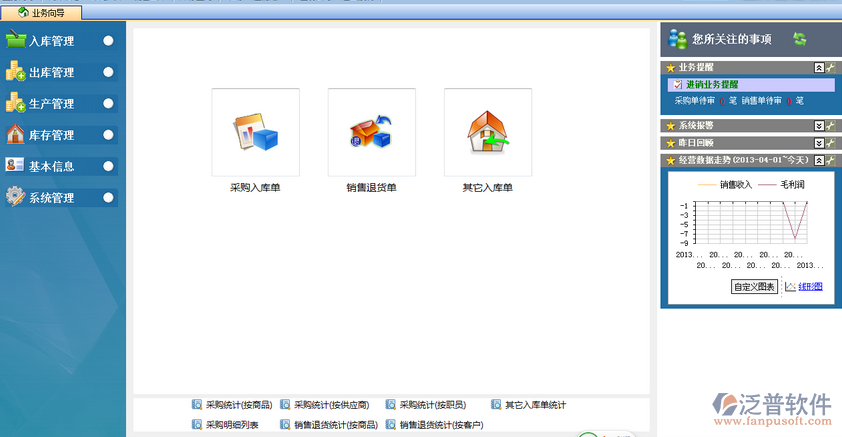This screenshot has width=842, height=437.
Task: Open settings wrench for 系统报警
Action: tap(831, 126)
